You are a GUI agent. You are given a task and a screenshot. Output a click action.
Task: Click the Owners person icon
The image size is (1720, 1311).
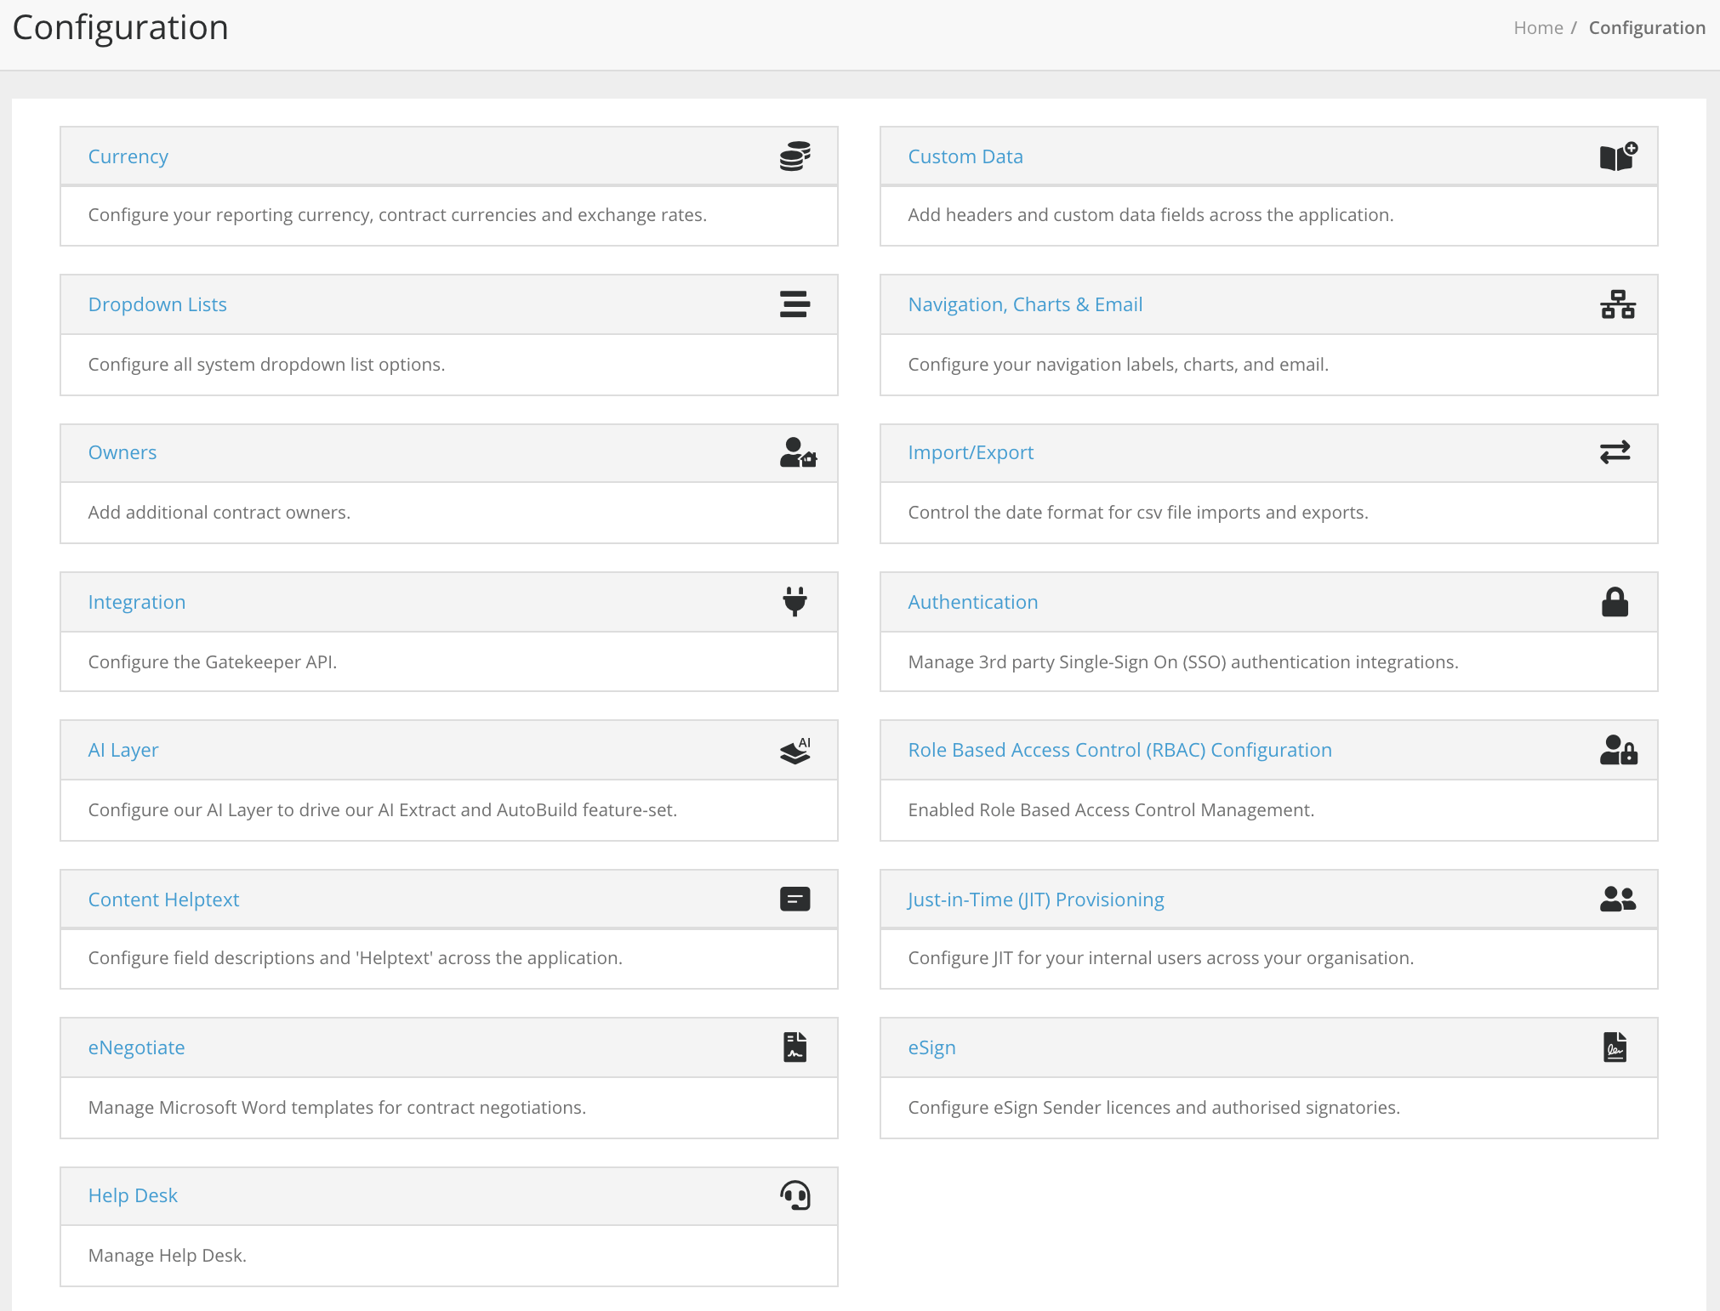(796, 453)
